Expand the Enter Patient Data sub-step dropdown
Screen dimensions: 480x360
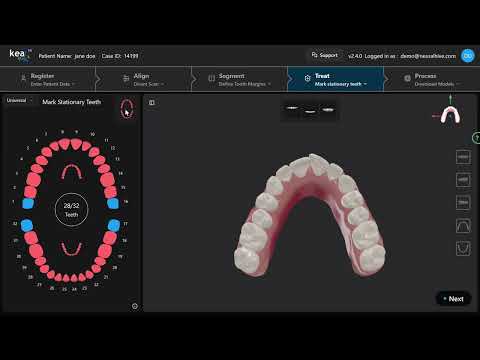coord(52,84)
